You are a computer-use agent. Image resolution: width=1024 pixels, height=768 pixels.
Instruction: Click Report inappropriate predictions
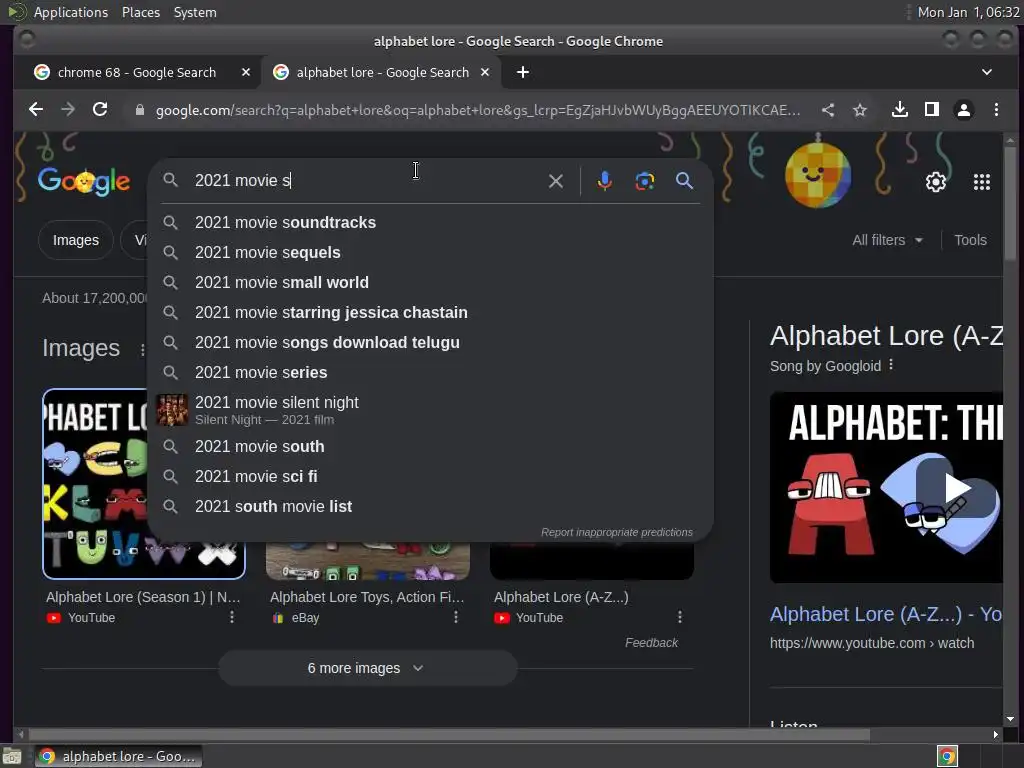click(x=616, y=532)
